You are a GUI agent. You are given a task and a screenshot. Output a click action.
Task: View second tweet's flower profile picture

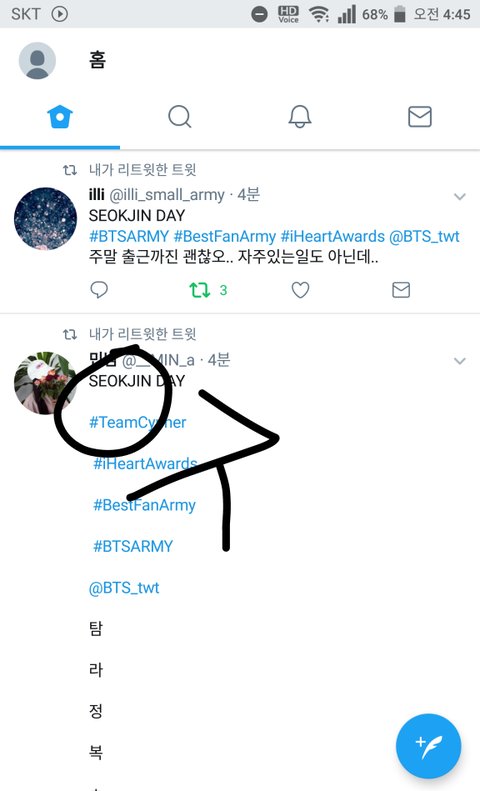click(x=45, y=383)
